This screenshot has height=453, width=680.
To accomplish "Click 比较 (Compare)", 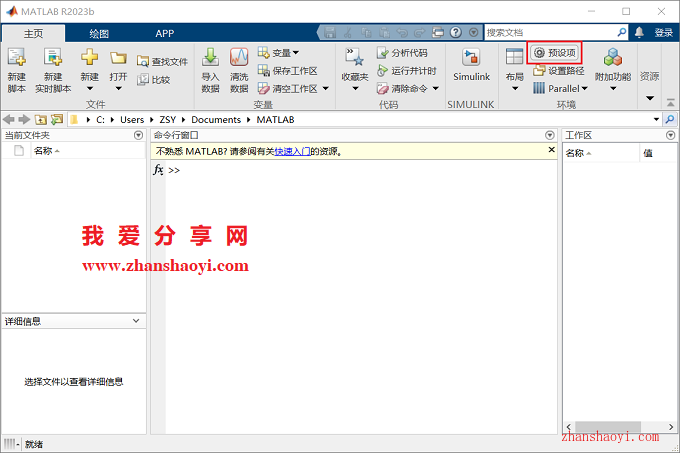I will tap(154, 80).
